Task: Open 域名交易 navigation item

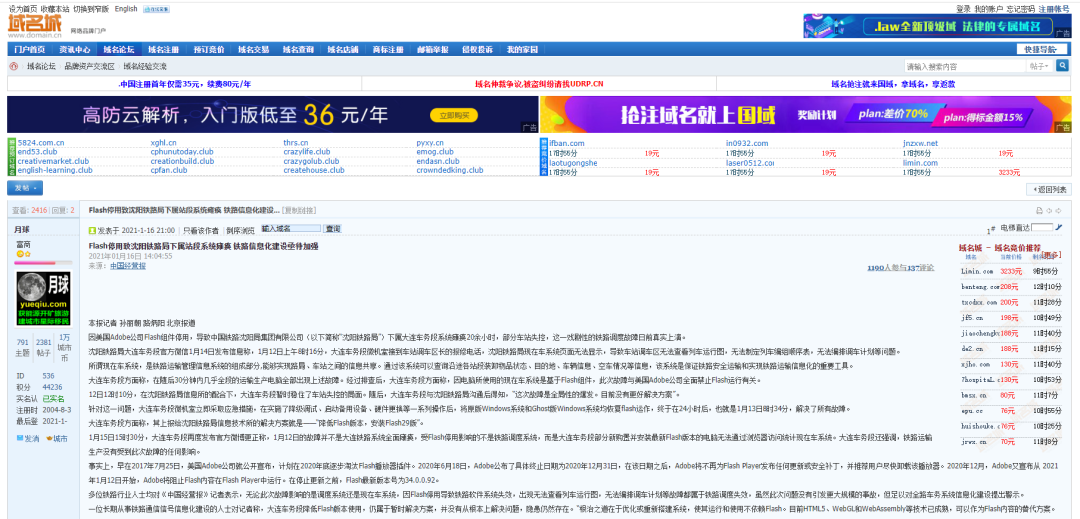Action: pos(253,50)
